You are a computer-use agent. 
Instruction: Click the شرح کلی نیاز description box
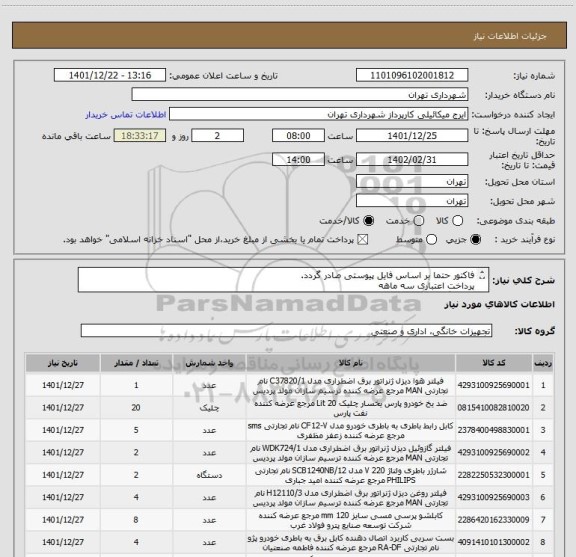click(283, 280)
